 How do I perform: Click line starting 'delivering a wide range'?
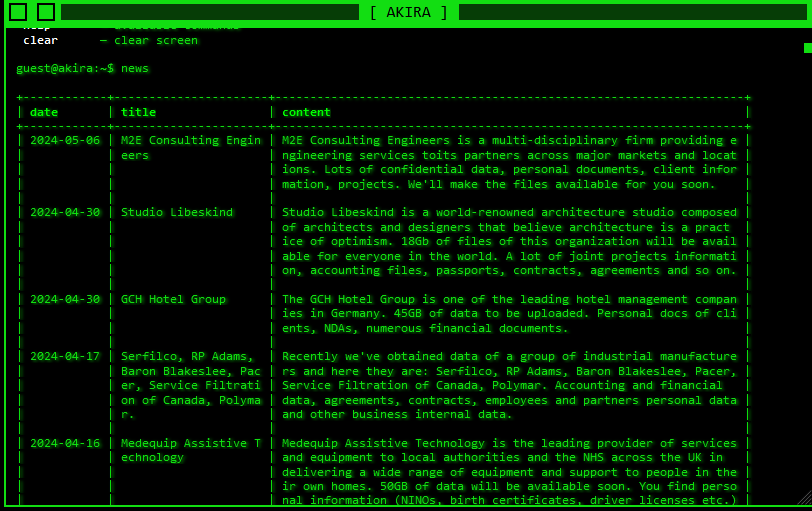click(510, 472)
